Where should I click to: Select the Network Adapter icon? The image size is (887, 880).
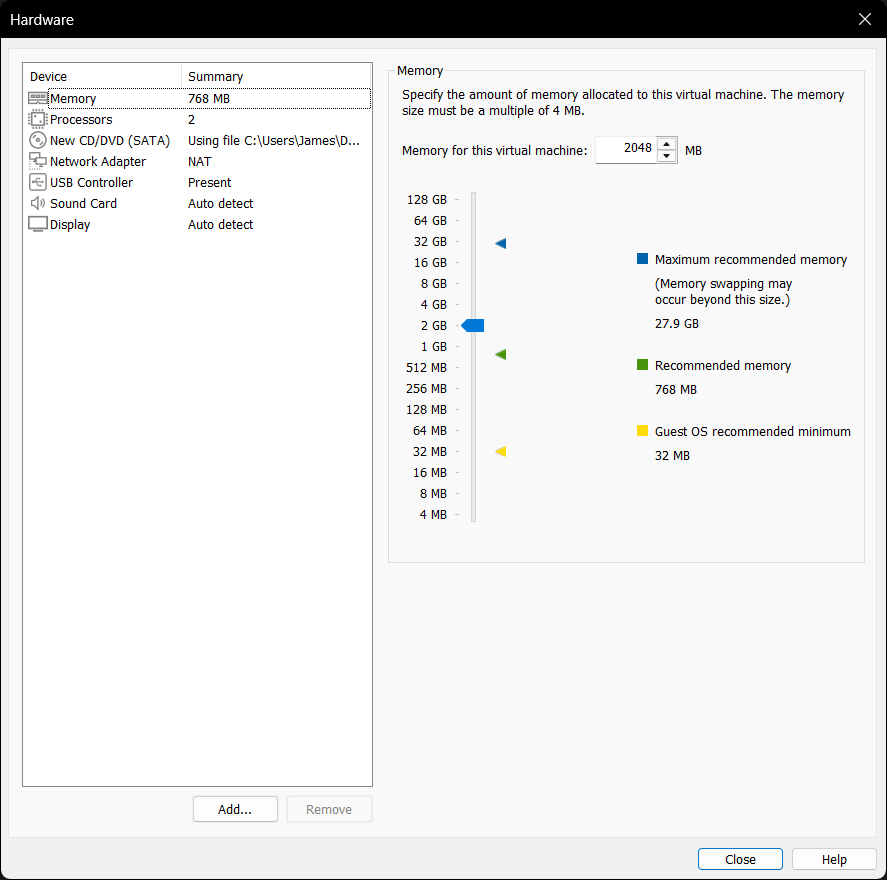click(x=38, y=162)
